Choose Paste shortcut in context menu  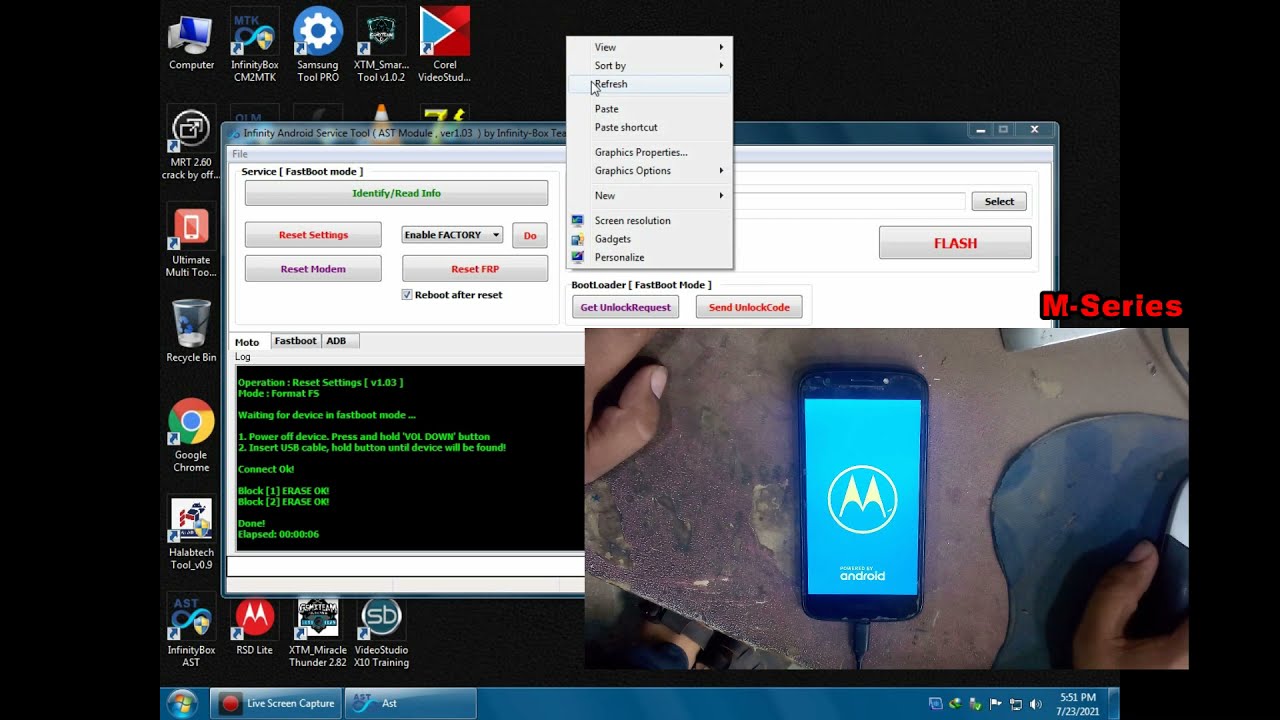click(x=649, y=127)
